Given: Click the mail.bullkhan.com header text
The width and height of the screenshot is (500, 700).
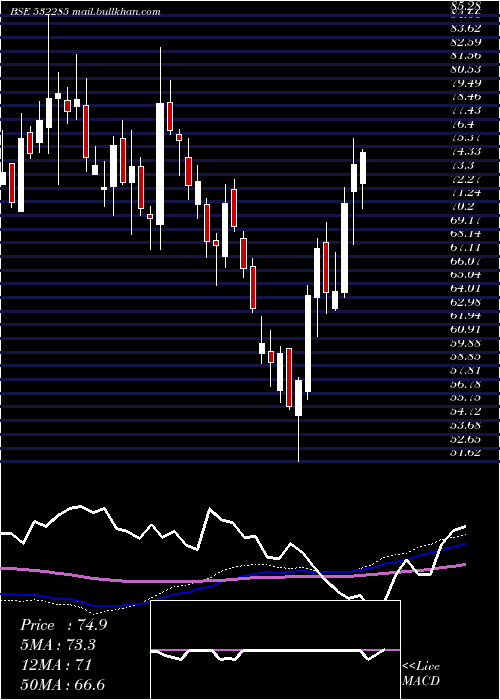Looking at the screenshot, I should pos(115,12).
